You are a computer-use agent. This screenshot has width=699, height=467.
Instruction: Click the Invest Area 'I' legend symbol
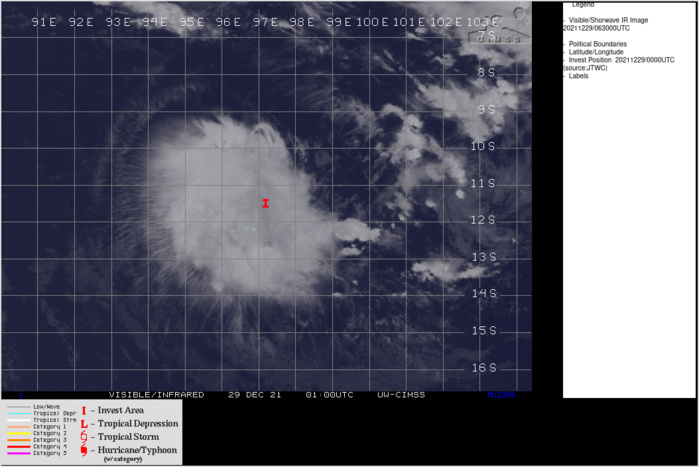click(84, 411)
